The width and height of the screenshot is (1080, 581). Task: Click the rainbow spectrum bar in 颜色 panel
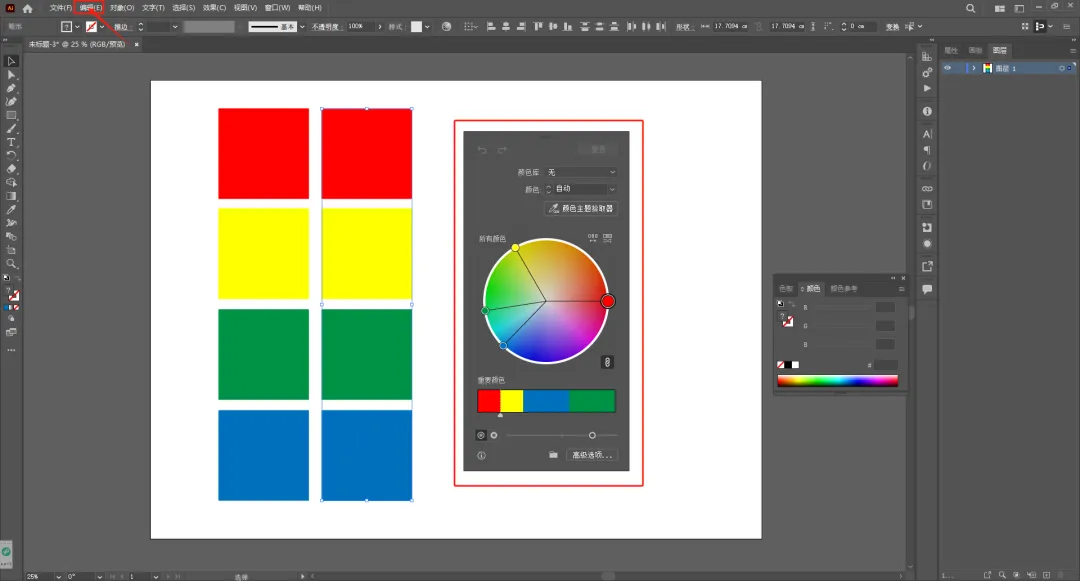coord(838,381)
